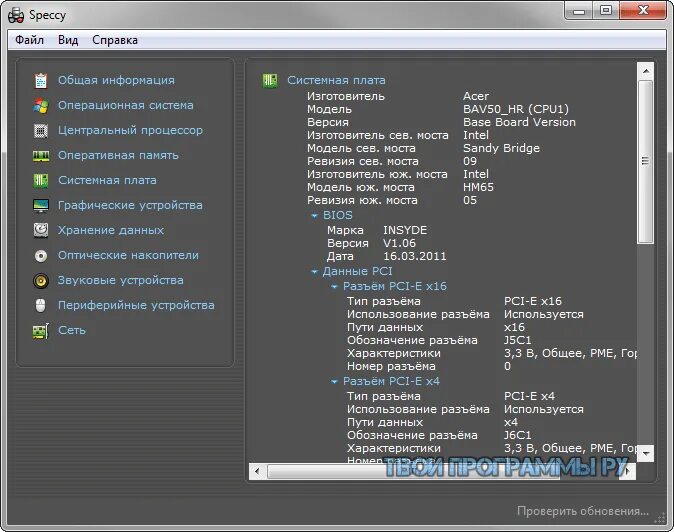
Task: Click the hard disk Хранение данных icon
Action: (41, 230)
